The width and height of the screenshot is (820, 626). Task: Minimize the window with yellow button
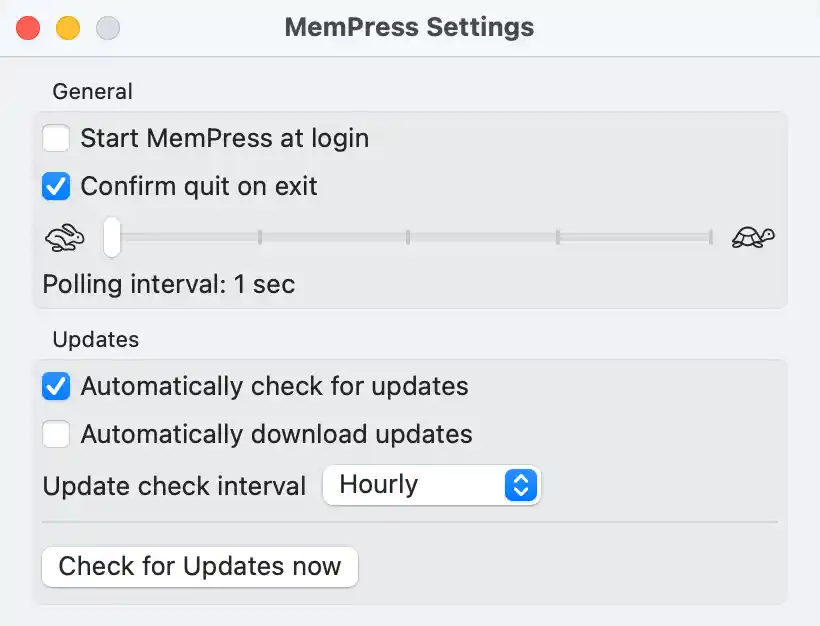[68, 28]
